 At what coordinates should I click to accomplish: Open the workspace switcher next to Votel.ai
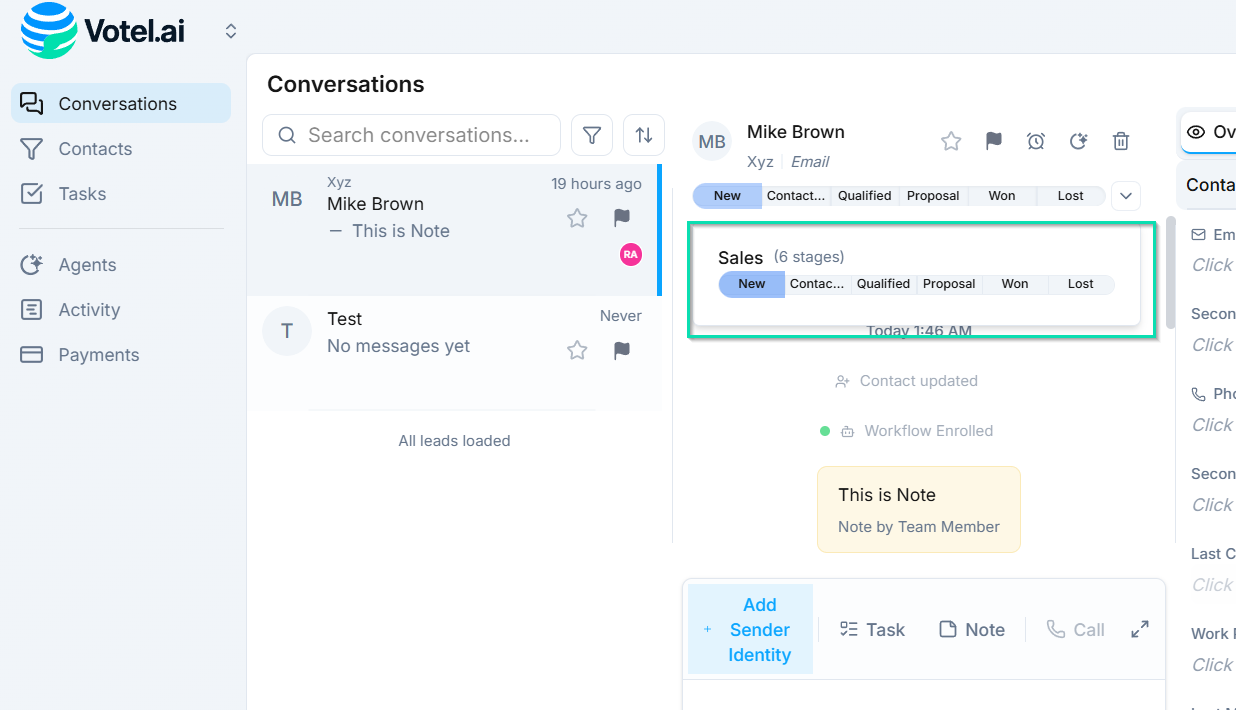231,31
